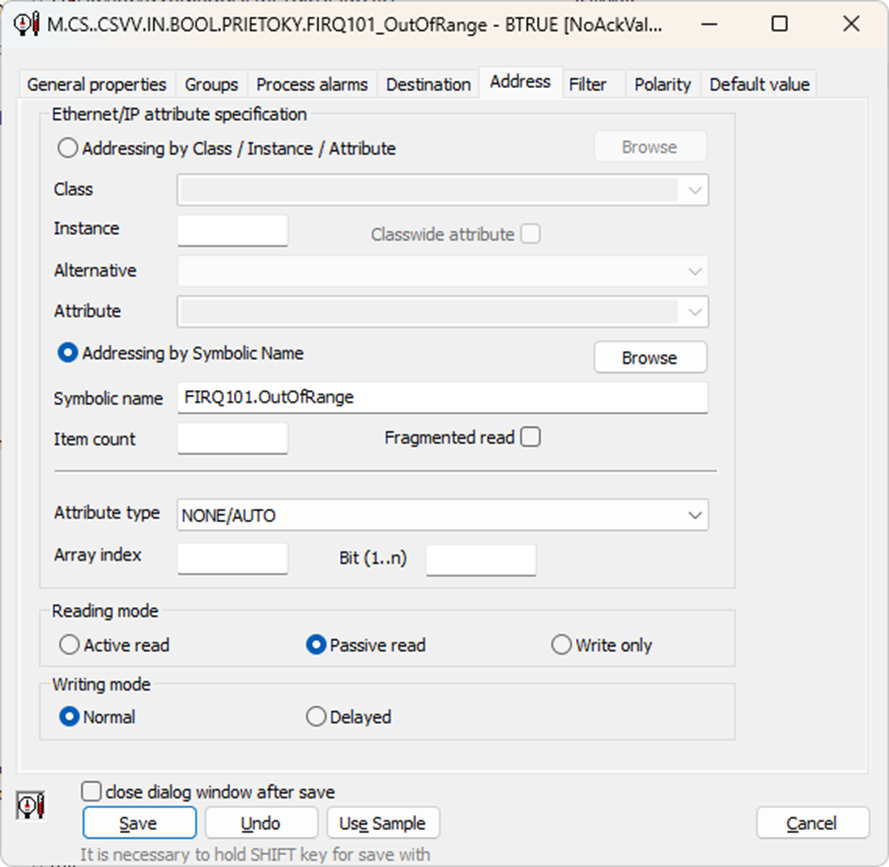Click Browse next to Symbolic Name addressing
This screenshot has height=867, width=889.
tap(650, 357)
